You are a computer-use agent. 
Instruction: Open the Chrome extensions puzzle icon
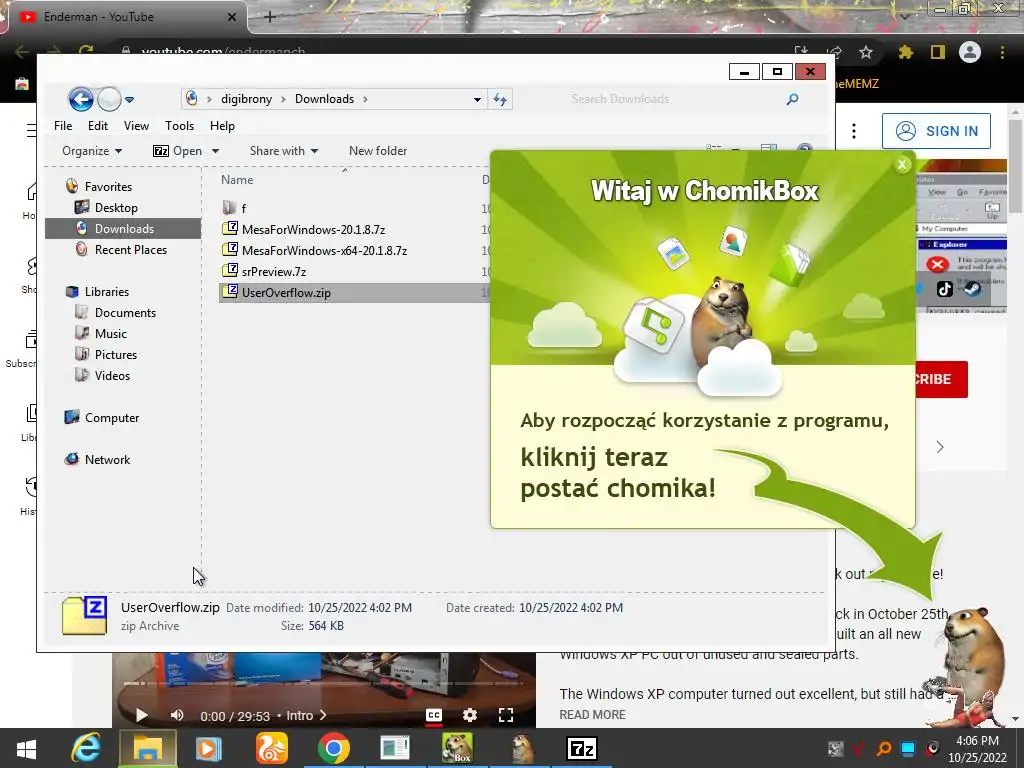(905, 52)
